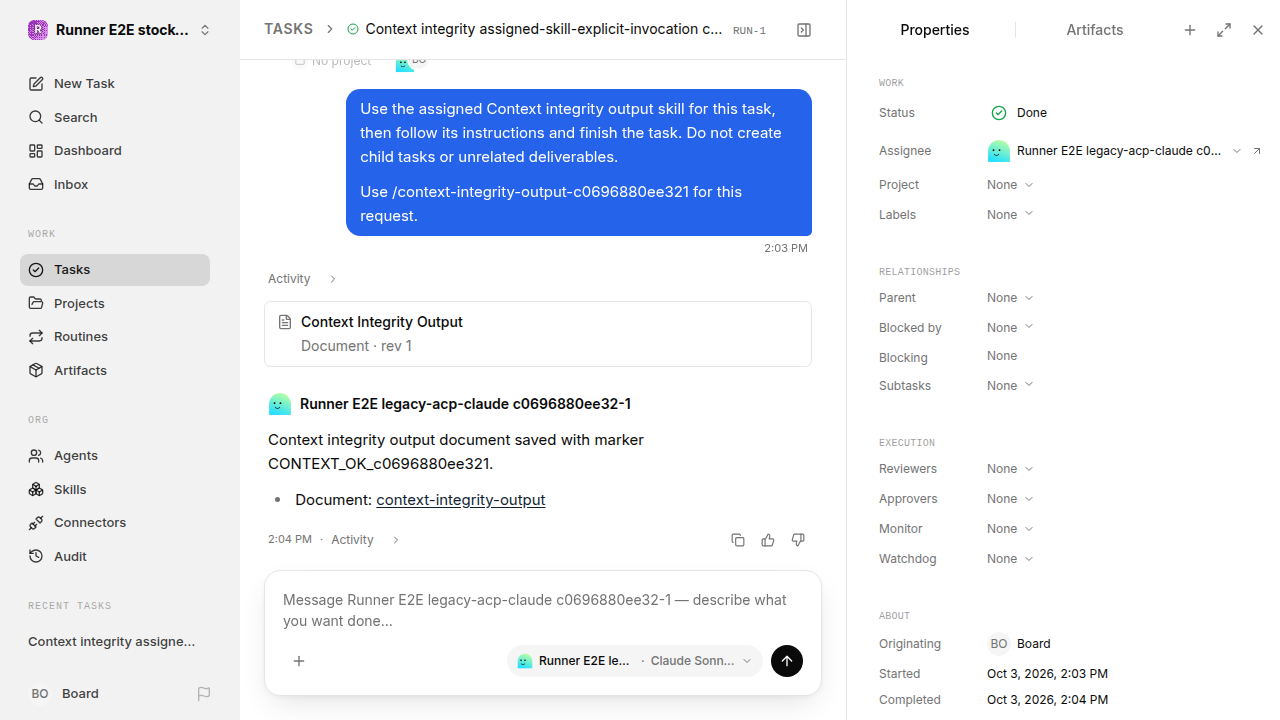Give the reply a thumbs down
This screenshot has height=720, width=1280.
798,540
